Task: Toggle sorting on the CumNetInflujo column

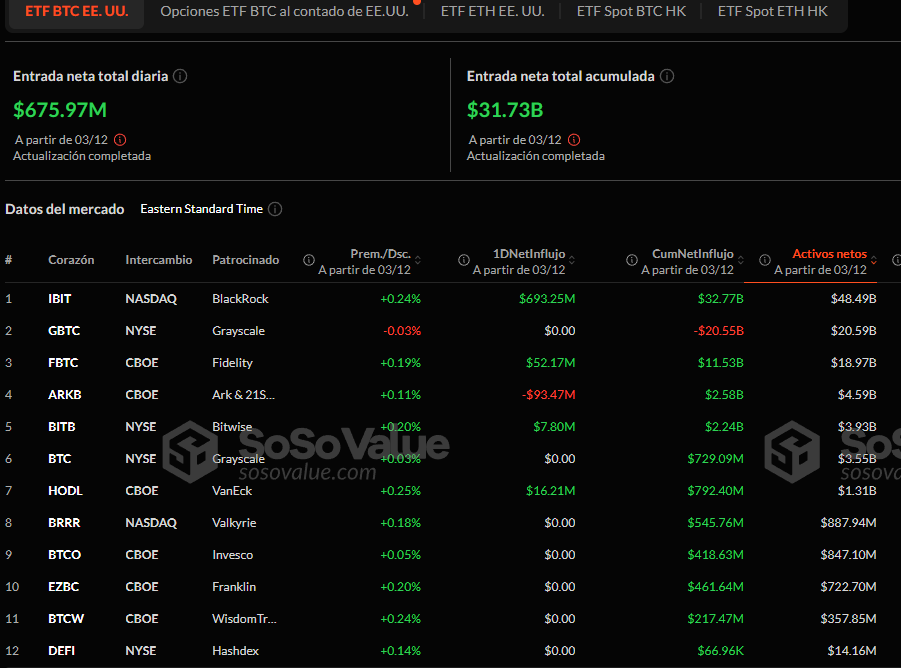Action: [740, 259]
